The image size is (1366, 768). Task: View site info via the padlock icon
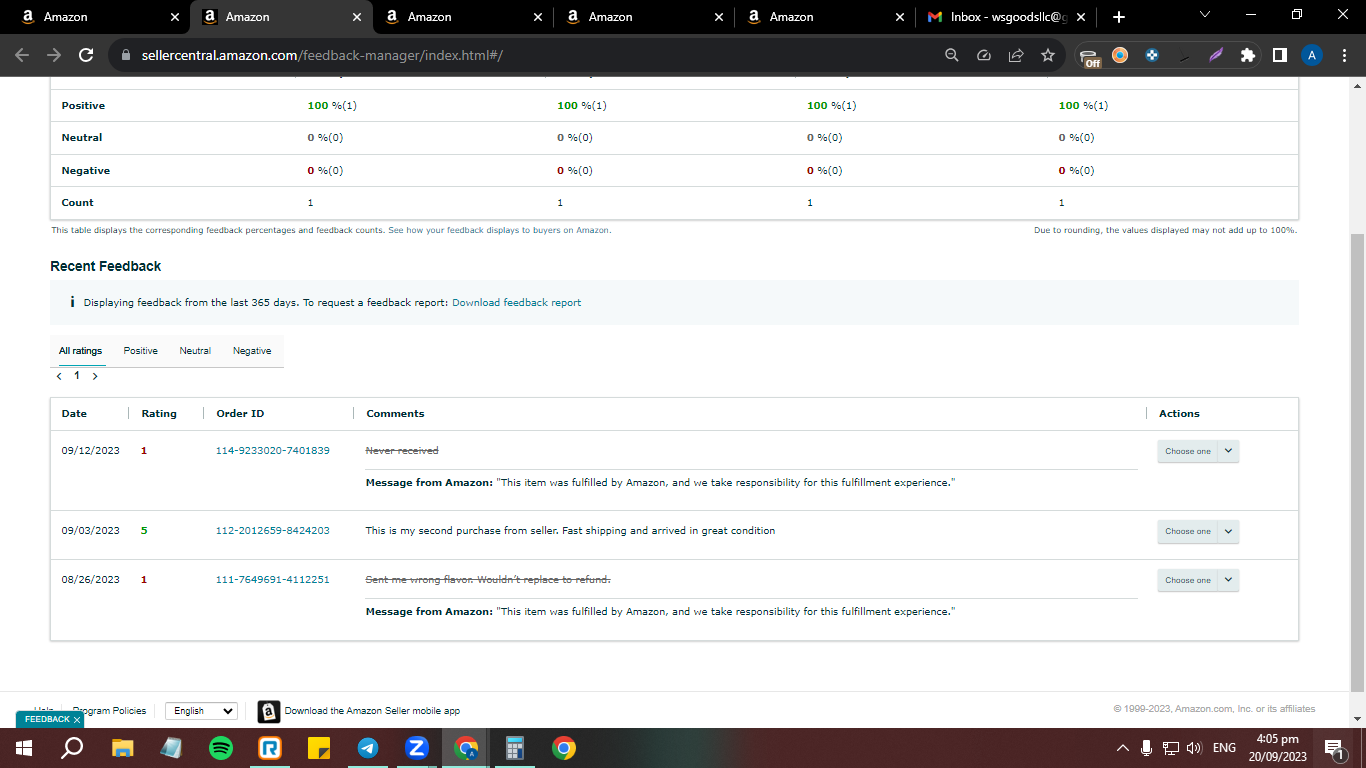(x=126, y=55)
